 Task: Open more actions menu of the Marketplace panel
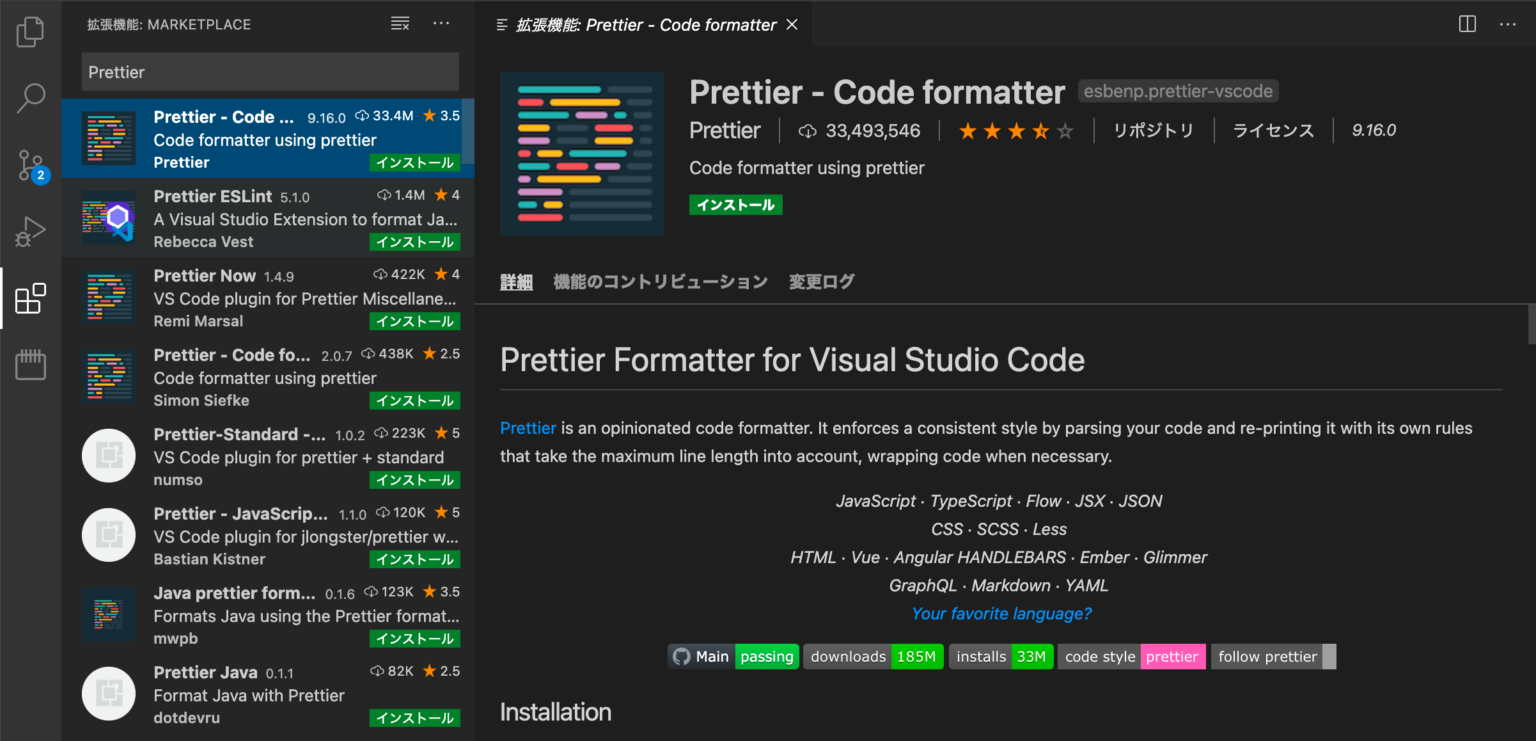point(441,23)
